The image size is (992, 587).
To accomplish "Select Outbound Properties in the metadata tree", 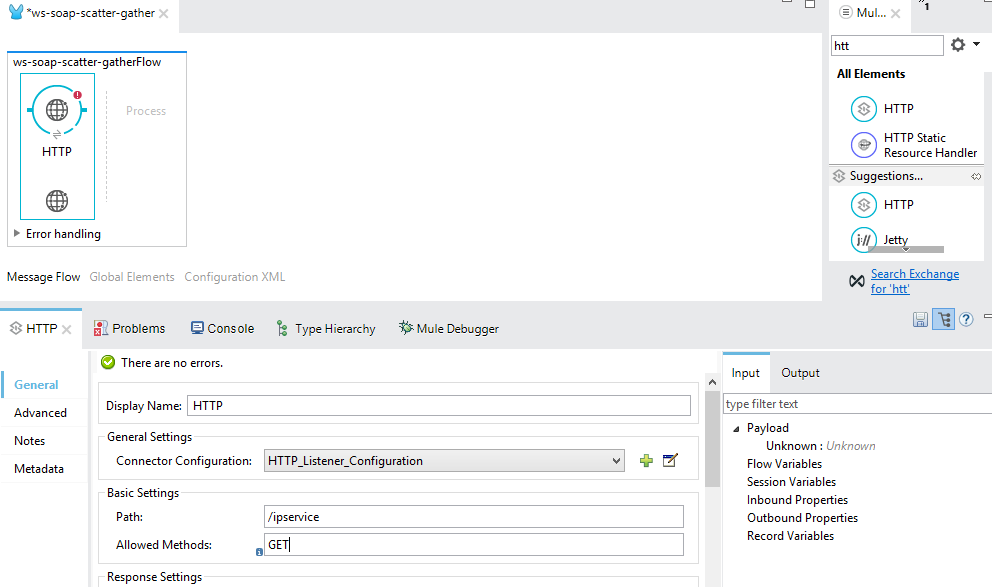I will click(802, 518).
